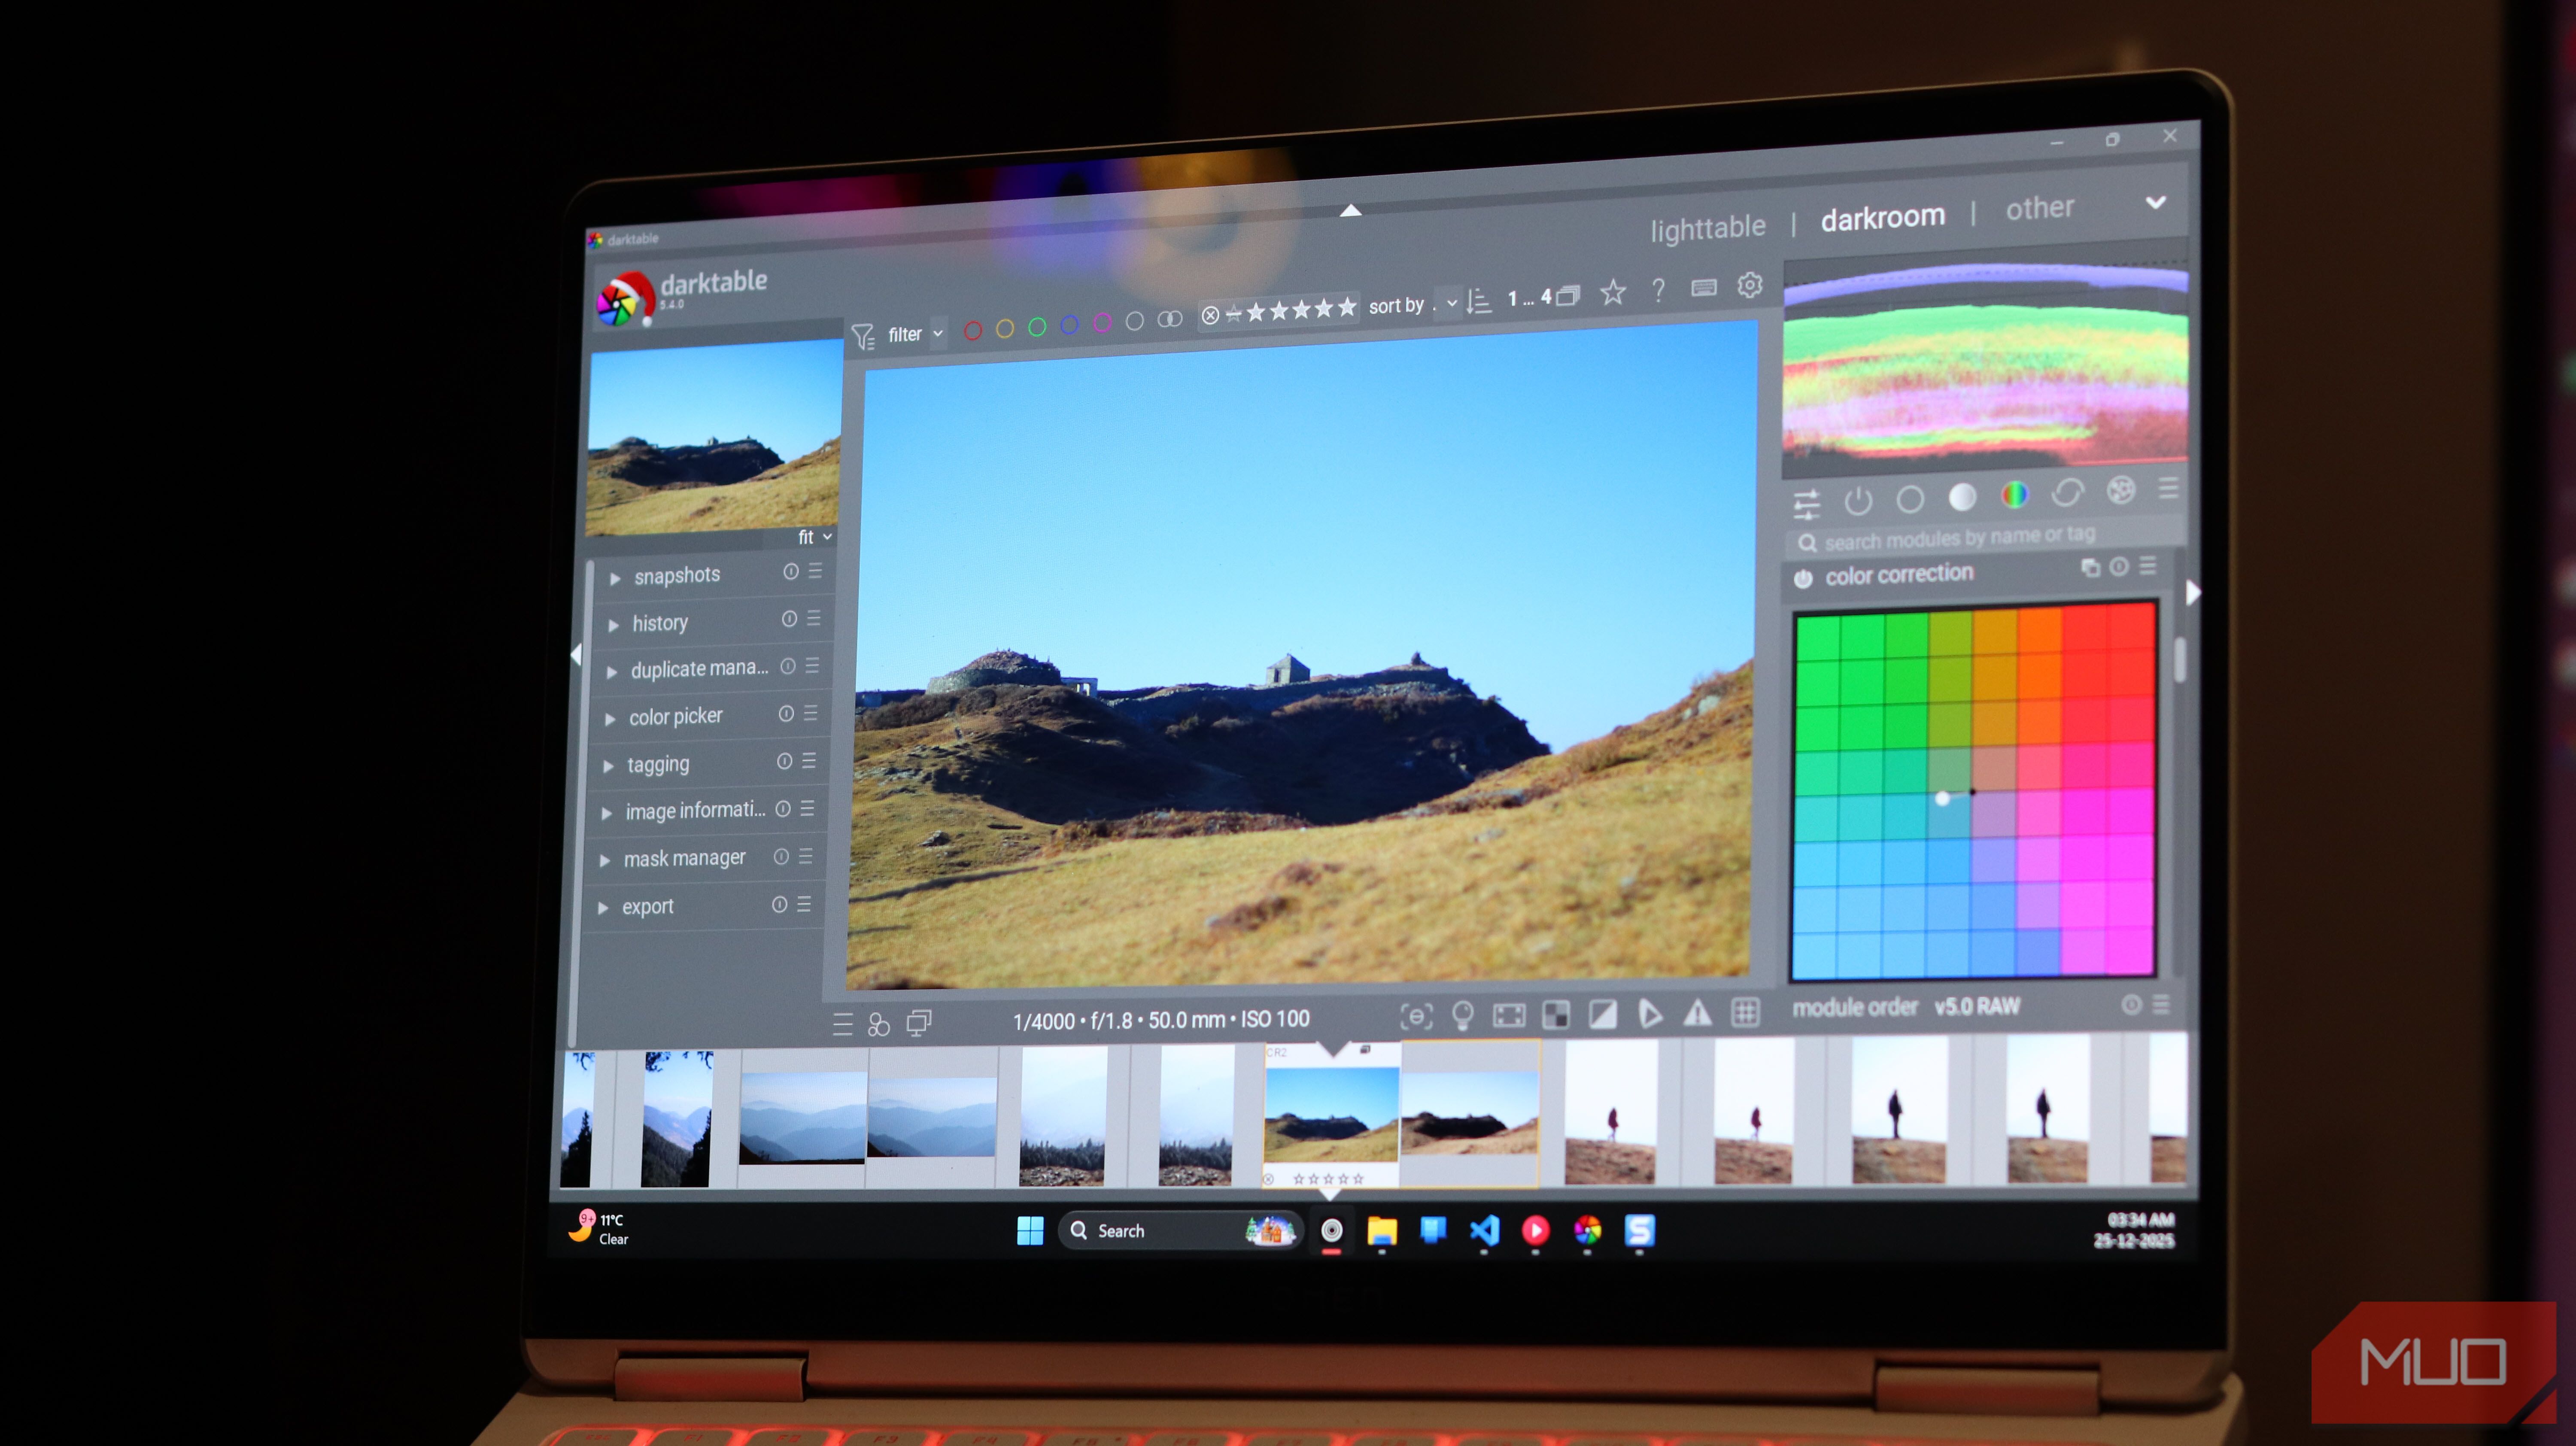Open the sort by dropdown
This screenshot has width=2576, height=1446.
[1452, 303]
